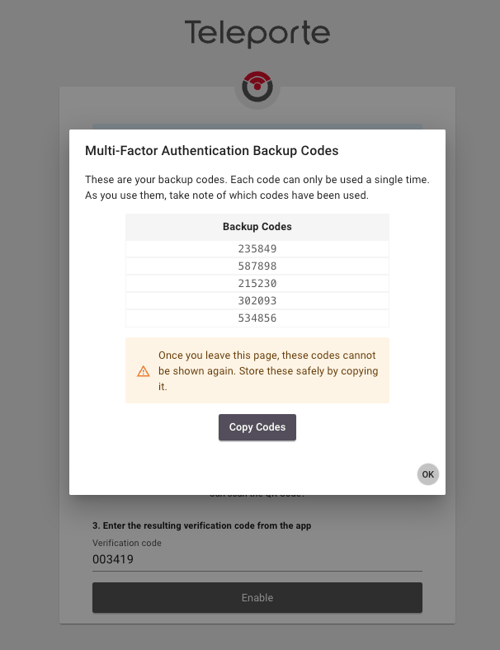Image resolution: width=500 pixels, height=650 pixels.
Task: Click the Multi-Factor Authentication Backup Codes heading
Action: 212,150
